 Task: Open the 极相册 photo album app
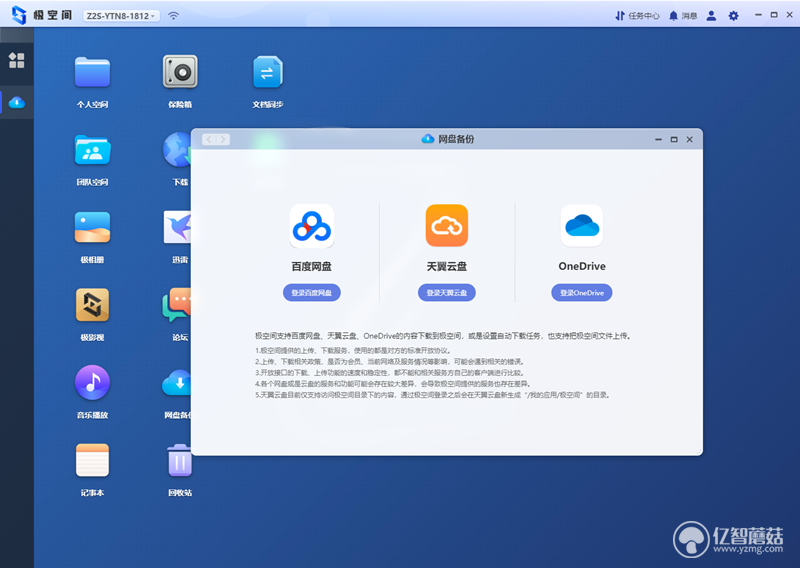[x=92, y=227]
